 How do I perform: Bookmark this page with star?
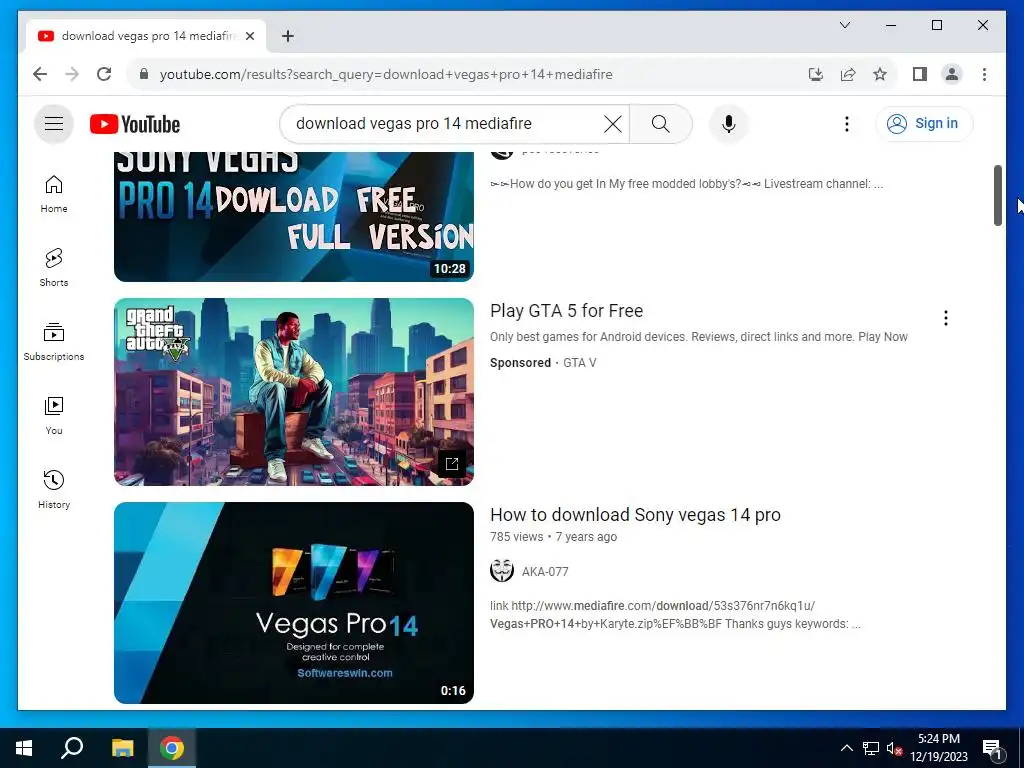[880, 74]
